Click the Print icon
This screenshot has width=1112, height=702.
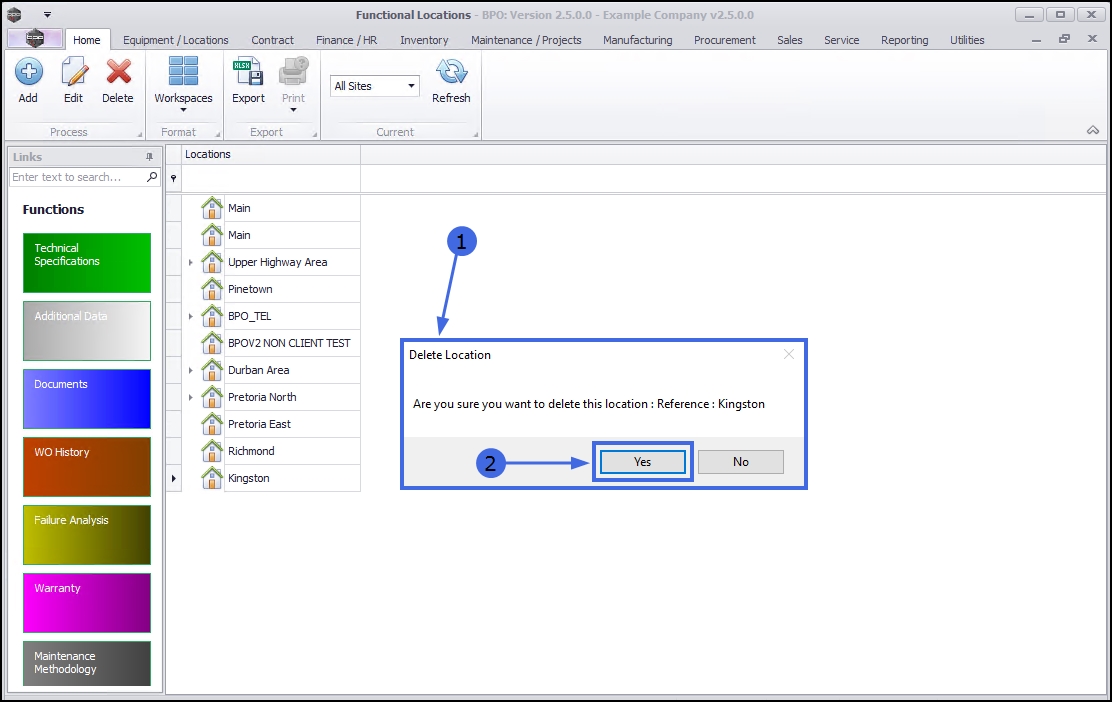tap(293, 72)
